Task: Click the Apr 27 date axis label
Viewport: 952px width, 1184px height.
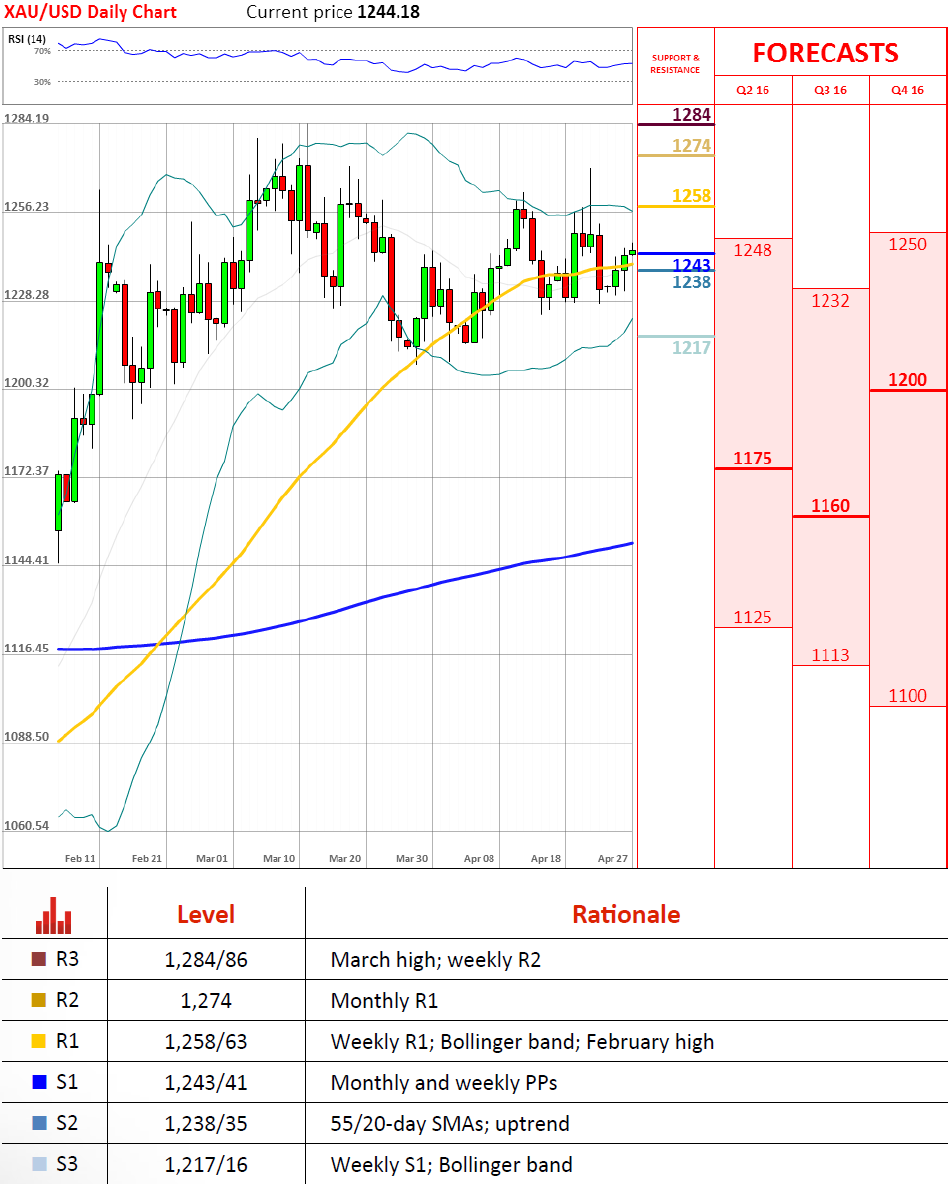Action: [612, 859]
